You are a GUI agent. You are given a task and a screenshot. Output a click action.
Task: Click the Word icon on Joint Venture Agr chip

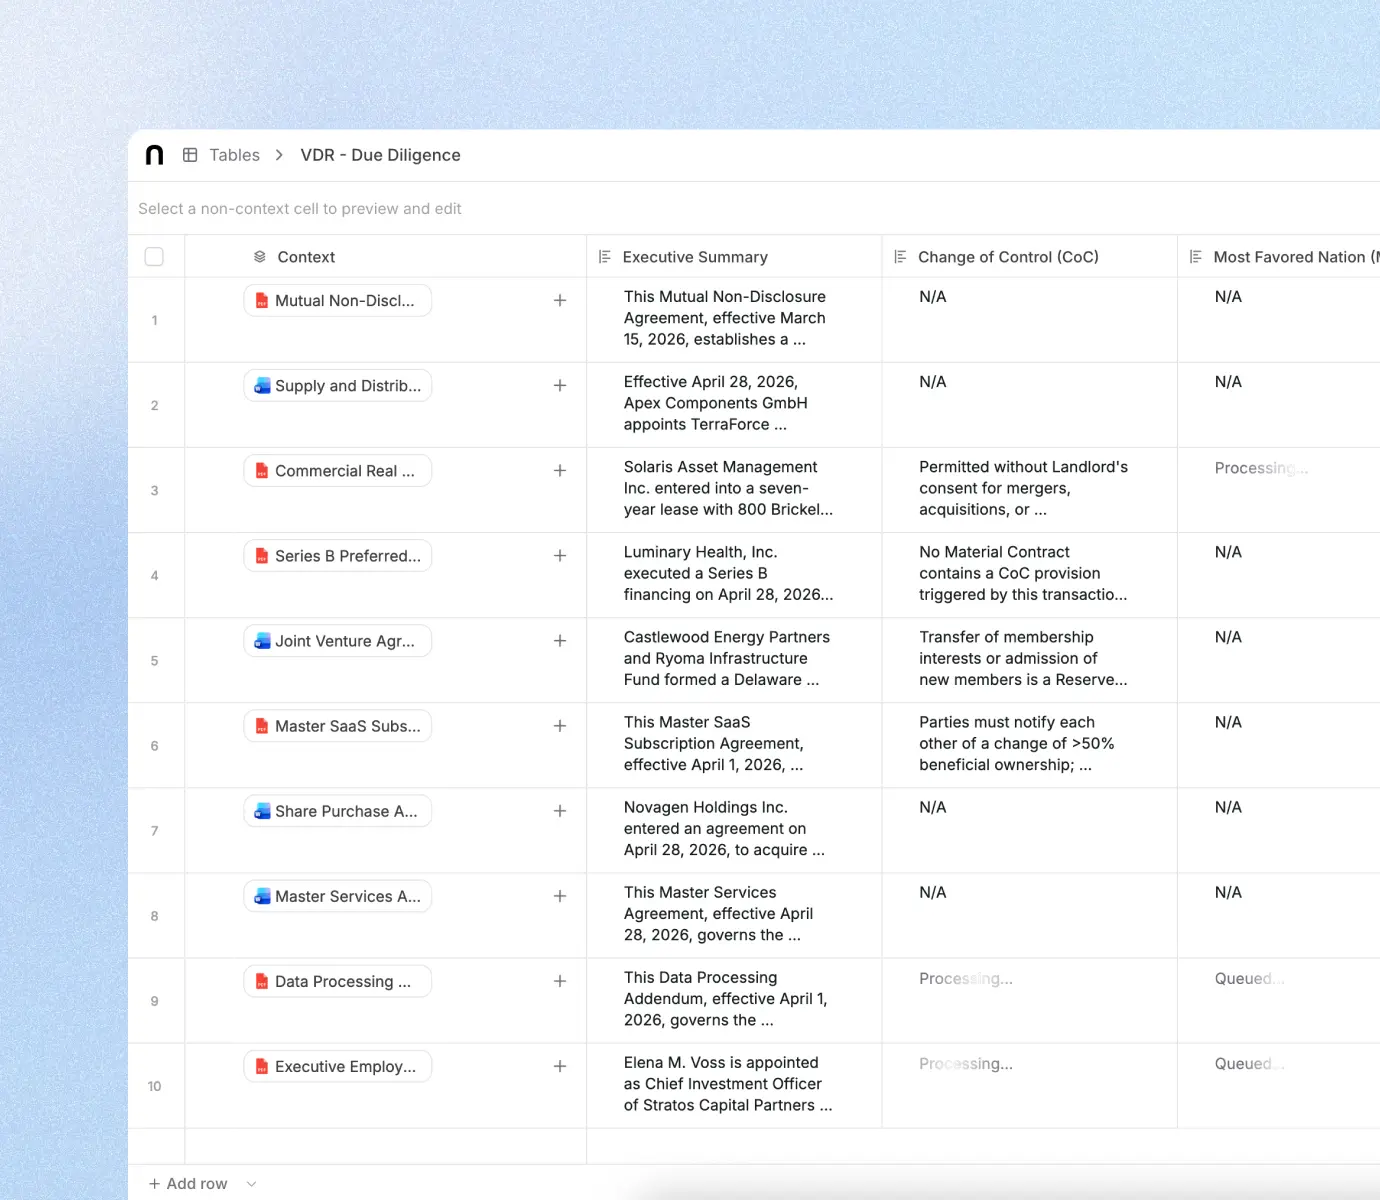point(262,641)
